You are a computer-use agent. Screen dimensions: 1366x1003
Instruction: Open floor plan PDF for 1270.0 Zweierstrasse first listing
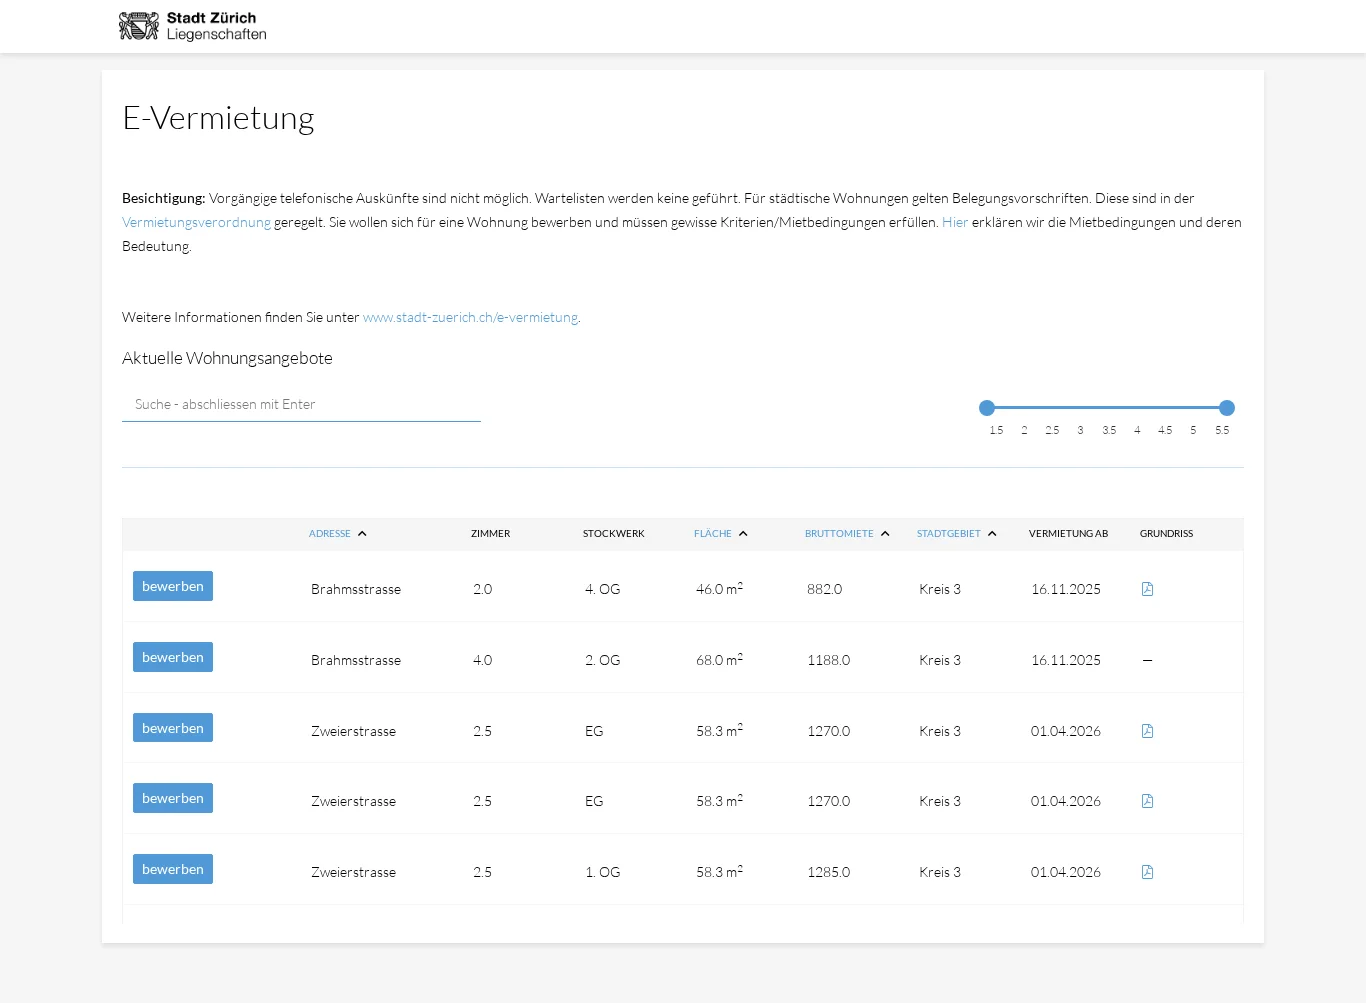[1147, 731]
